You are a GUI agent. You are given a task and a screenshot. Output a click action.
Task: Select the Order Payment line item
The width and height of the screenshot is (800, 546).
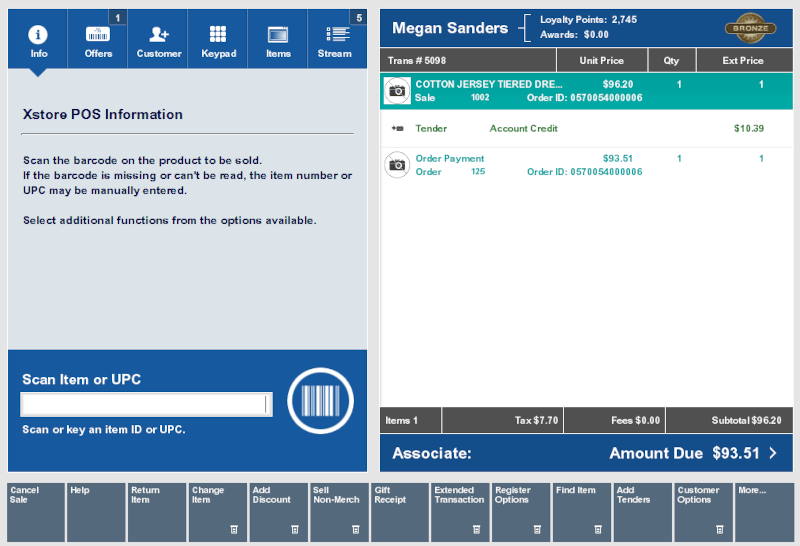[586, 165]
